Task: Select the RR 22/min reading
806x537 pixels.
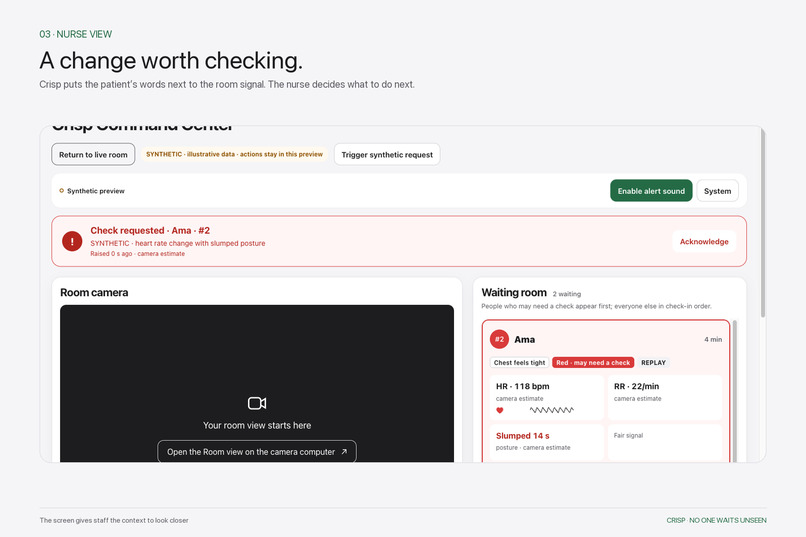Action: [636, 386]
